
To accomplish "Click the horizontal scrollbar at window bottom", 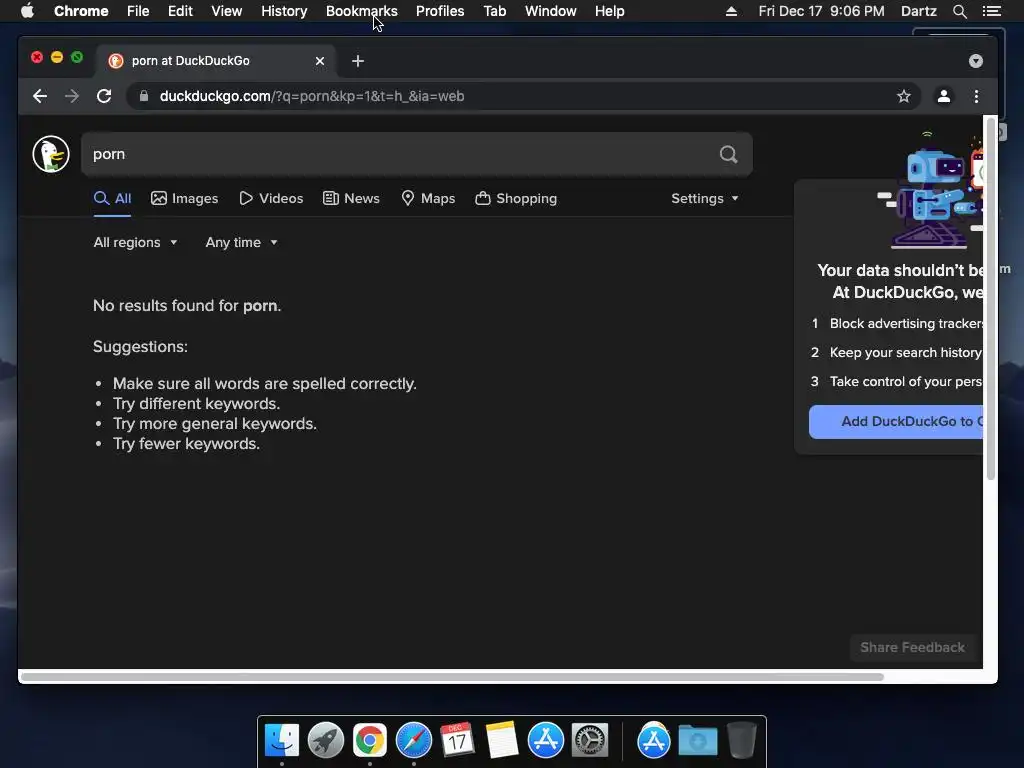I will (452, 677).
